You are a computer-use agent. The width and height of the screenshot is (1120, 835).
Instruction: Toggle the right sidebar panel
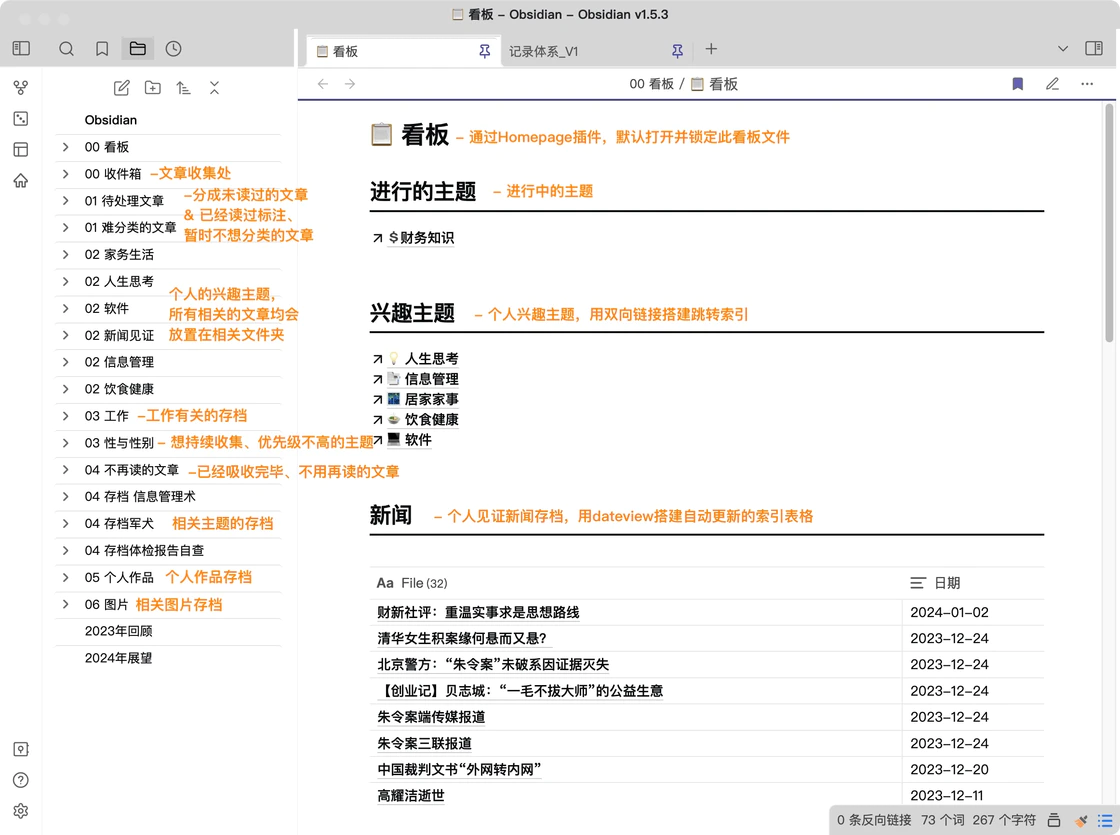click(x=1094, y=49)
